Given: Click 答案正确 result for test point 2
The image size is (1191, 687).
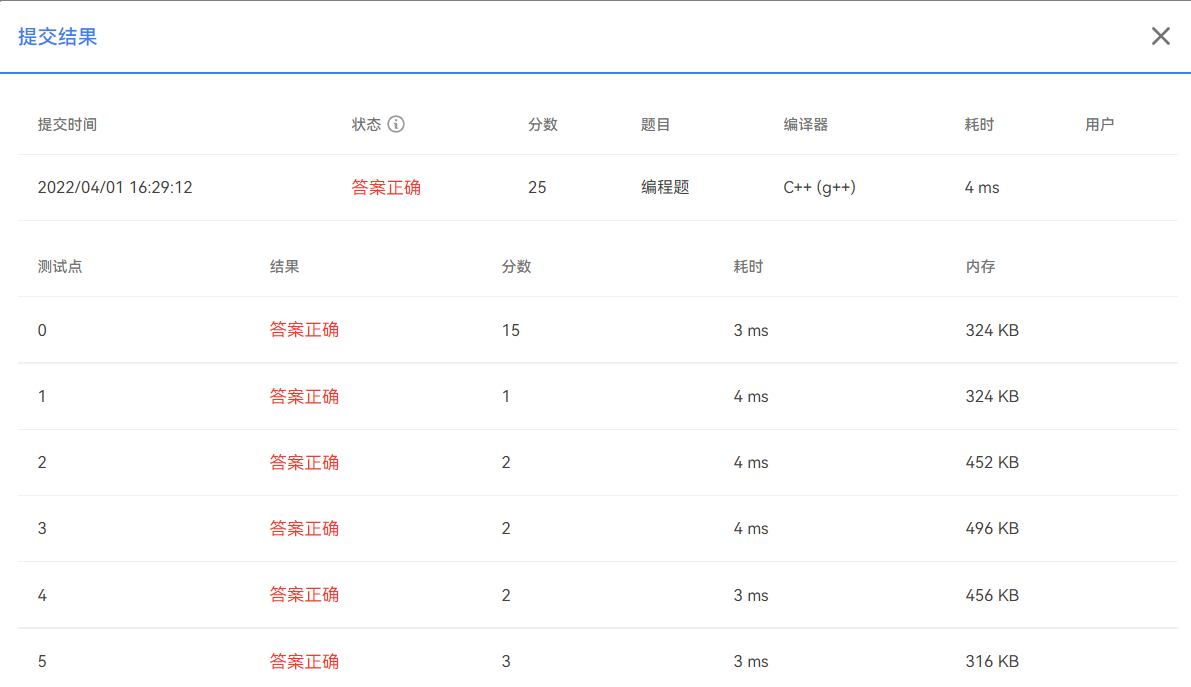Looking at the screenshot, I should pyautogui.click(x=304, y=462).
